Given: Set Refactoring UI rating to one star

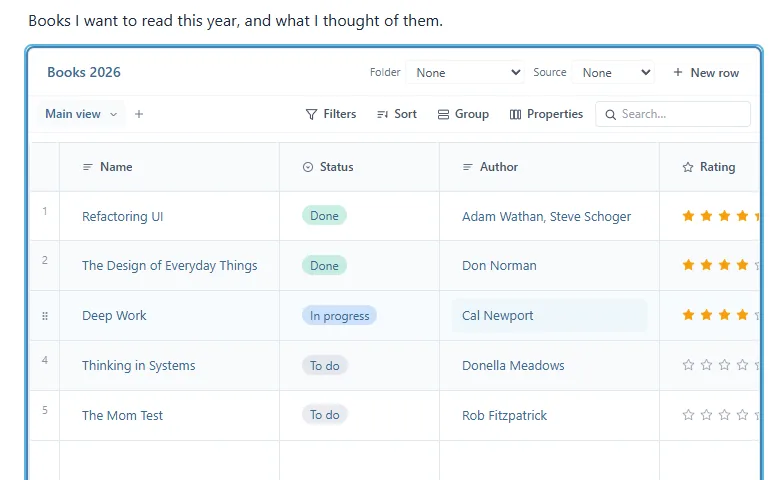Looking at the screenshot, I should (x=688, y=215).
